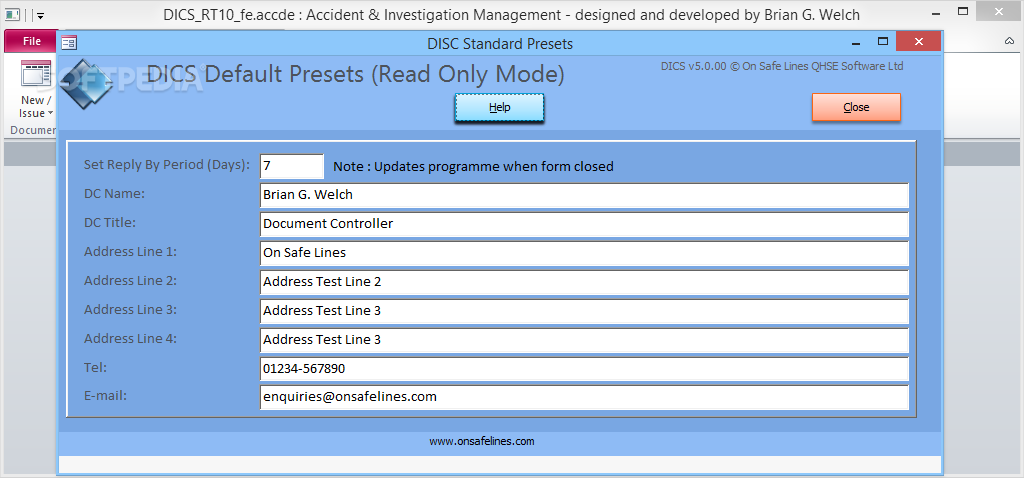Click the DC Title field
Screen dimensions: 1024x478
584,224
